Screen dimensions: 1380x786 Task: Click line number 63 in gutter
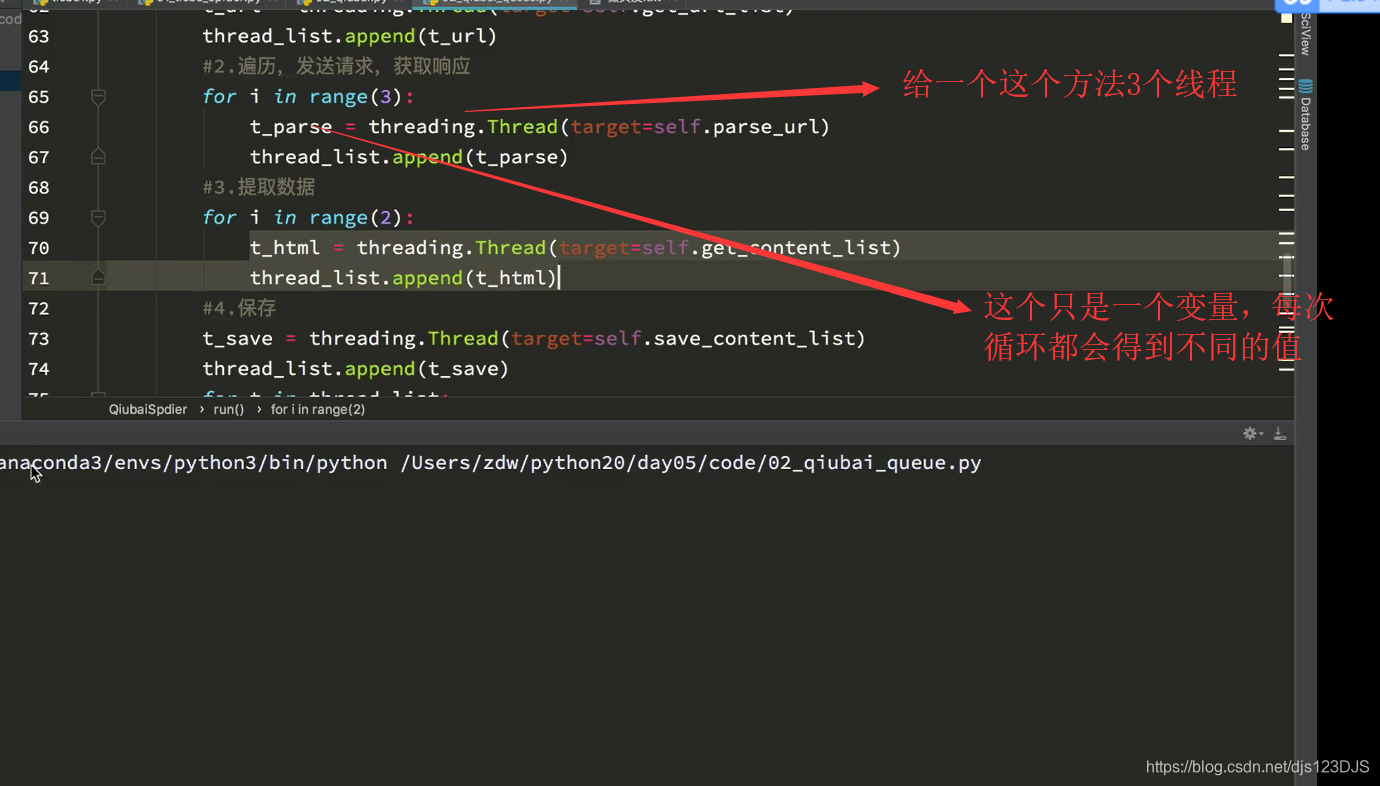click(x=39, y=37)
